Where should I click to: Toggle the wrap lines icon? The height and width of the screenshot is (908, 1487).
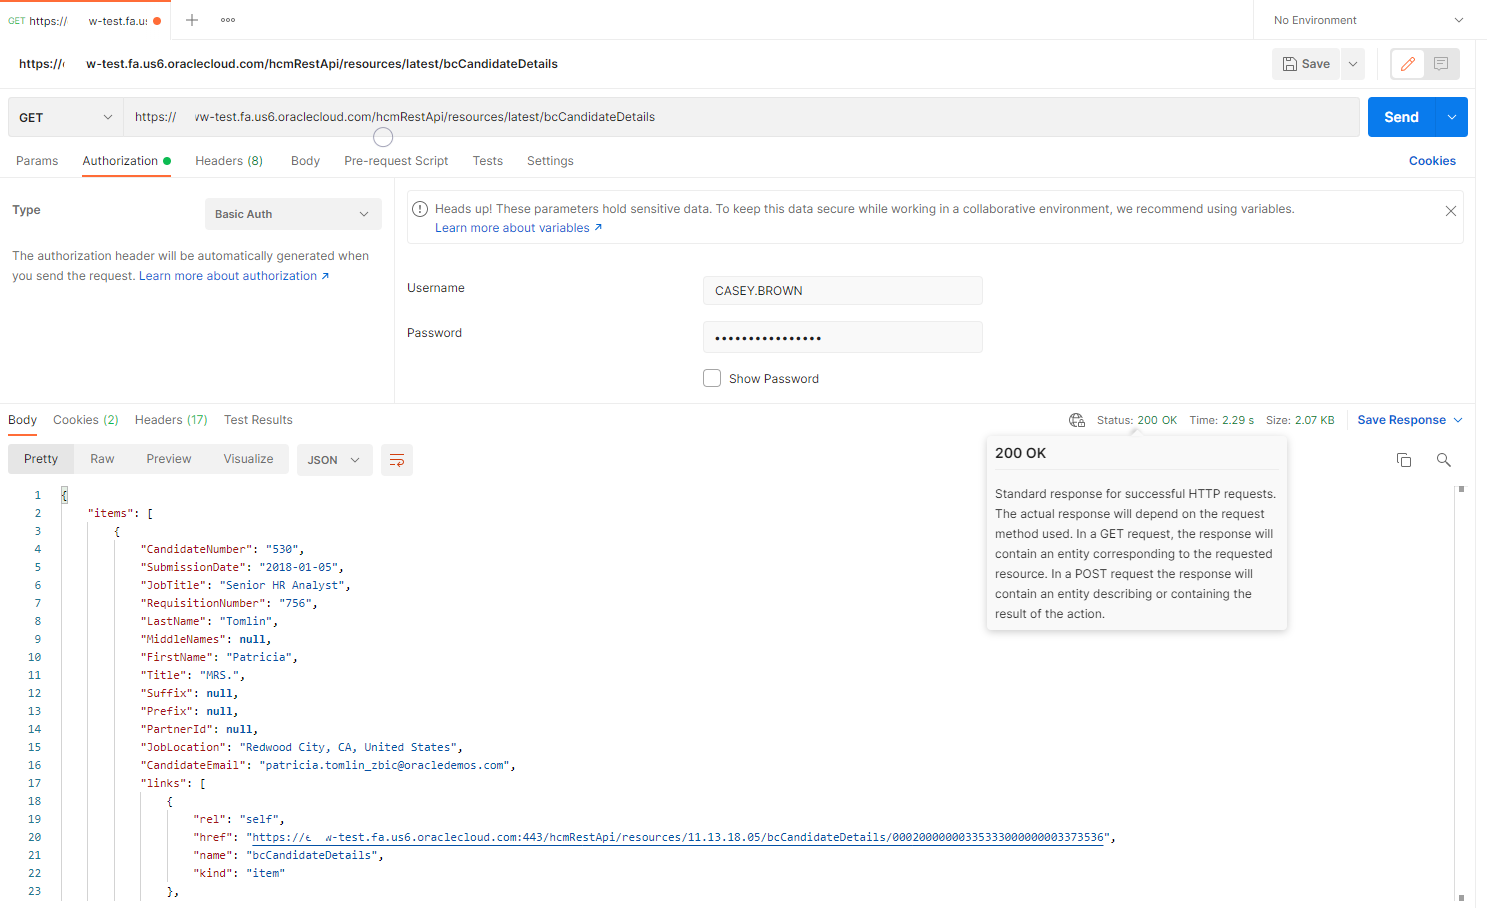coord(397,460)
